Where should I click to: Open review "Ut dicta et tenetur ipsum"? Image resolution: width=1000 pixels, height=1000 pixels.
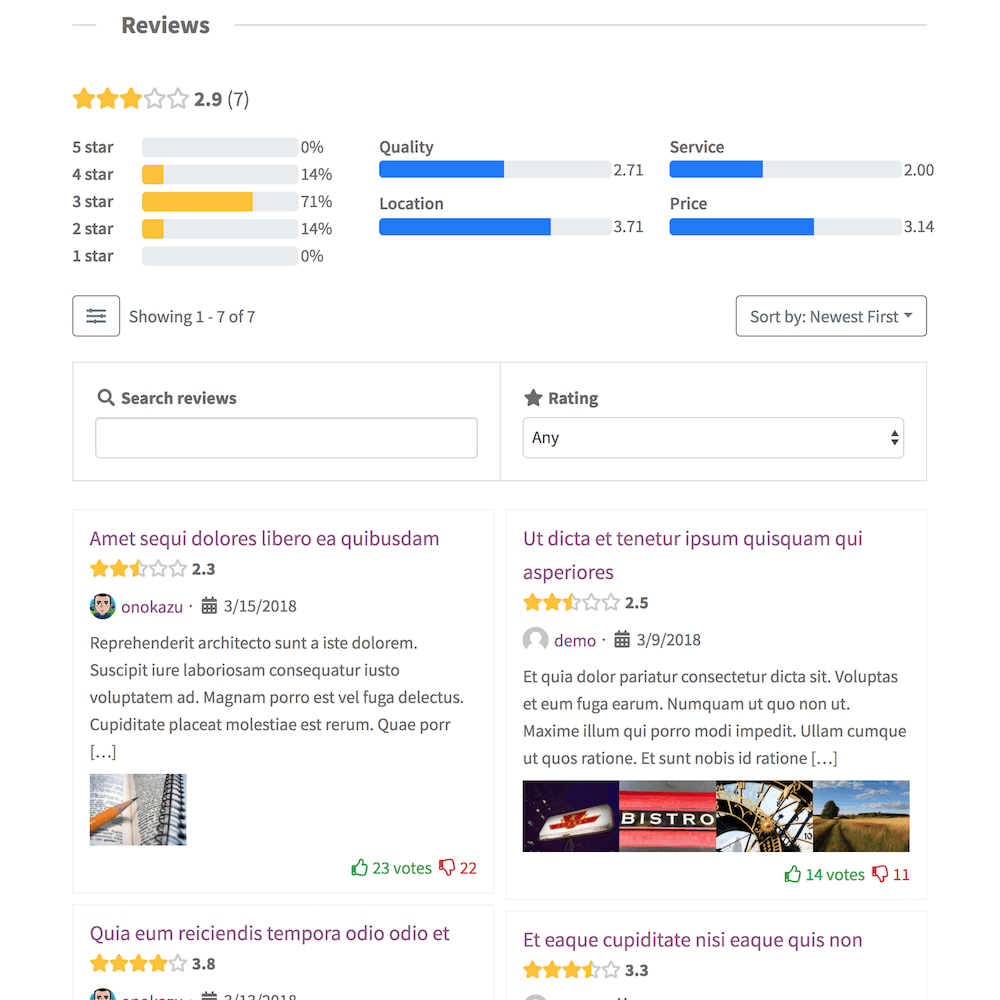pyautogui.click(x=693, y=555)
